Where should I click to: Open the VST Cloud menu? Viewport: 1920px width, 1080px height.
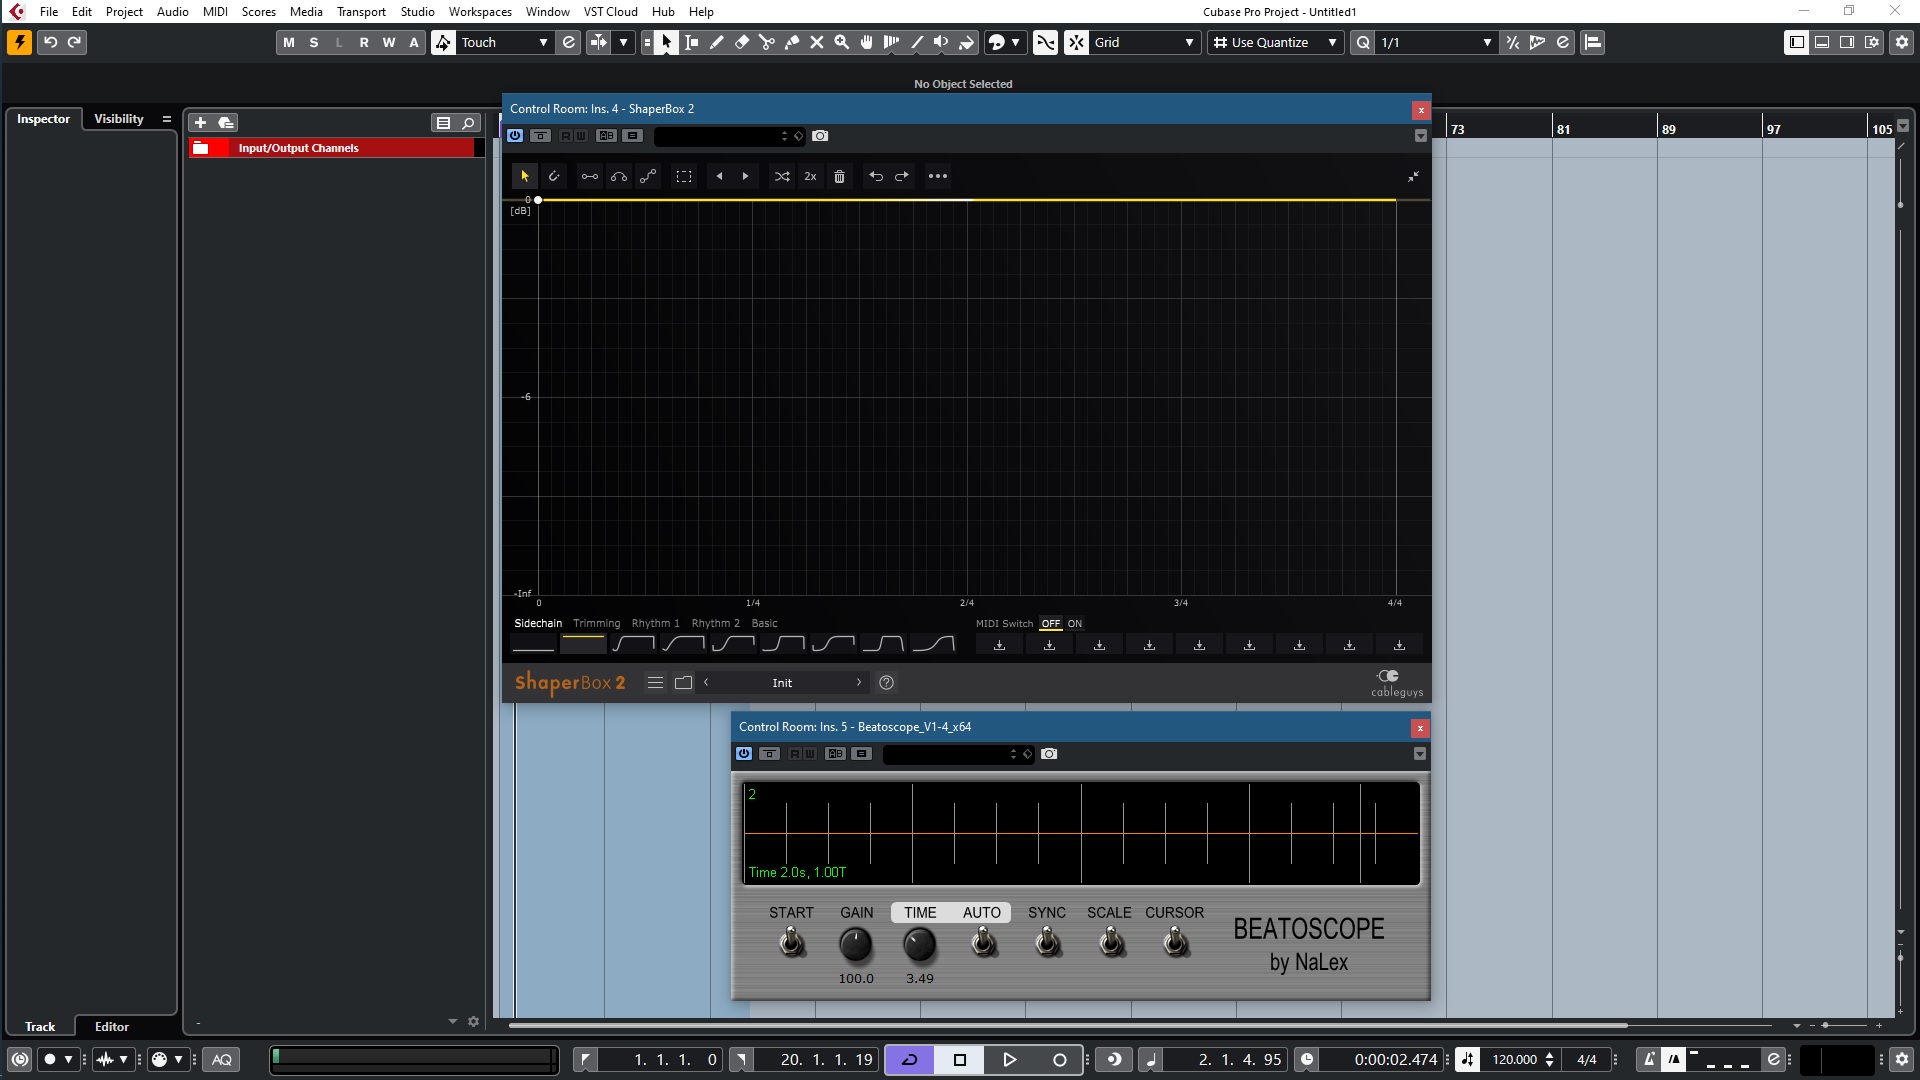pos(610,12)
